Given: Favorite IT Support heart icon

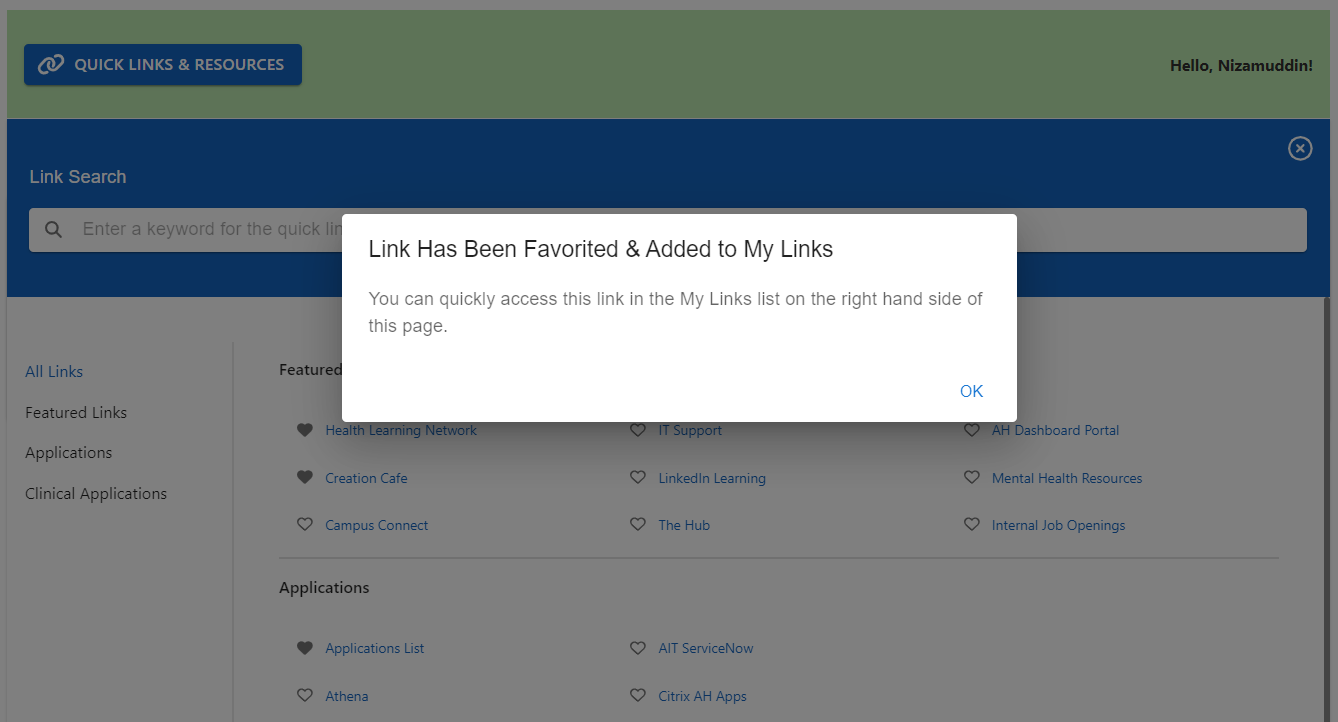Looking at the screenshot, I should 638,430.
